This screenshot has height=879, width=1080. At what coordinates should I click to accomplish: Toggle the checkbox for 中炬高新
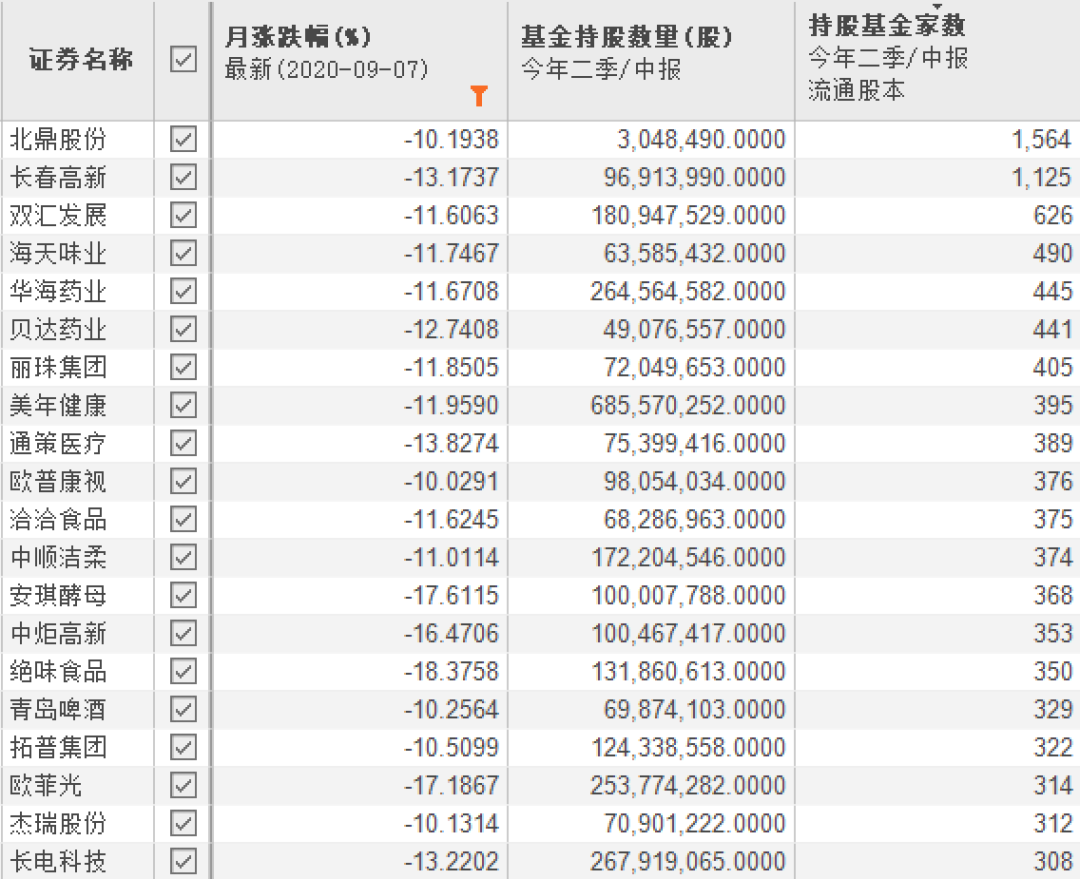click(183, 633)
